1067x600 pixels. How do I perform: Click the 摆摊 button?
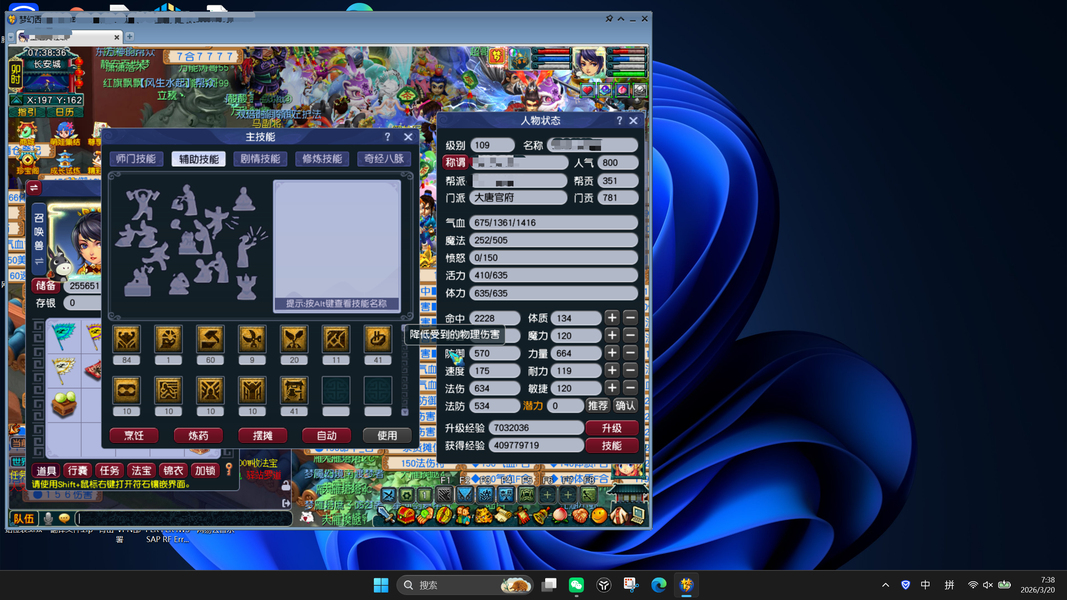[x=263, y=435]
